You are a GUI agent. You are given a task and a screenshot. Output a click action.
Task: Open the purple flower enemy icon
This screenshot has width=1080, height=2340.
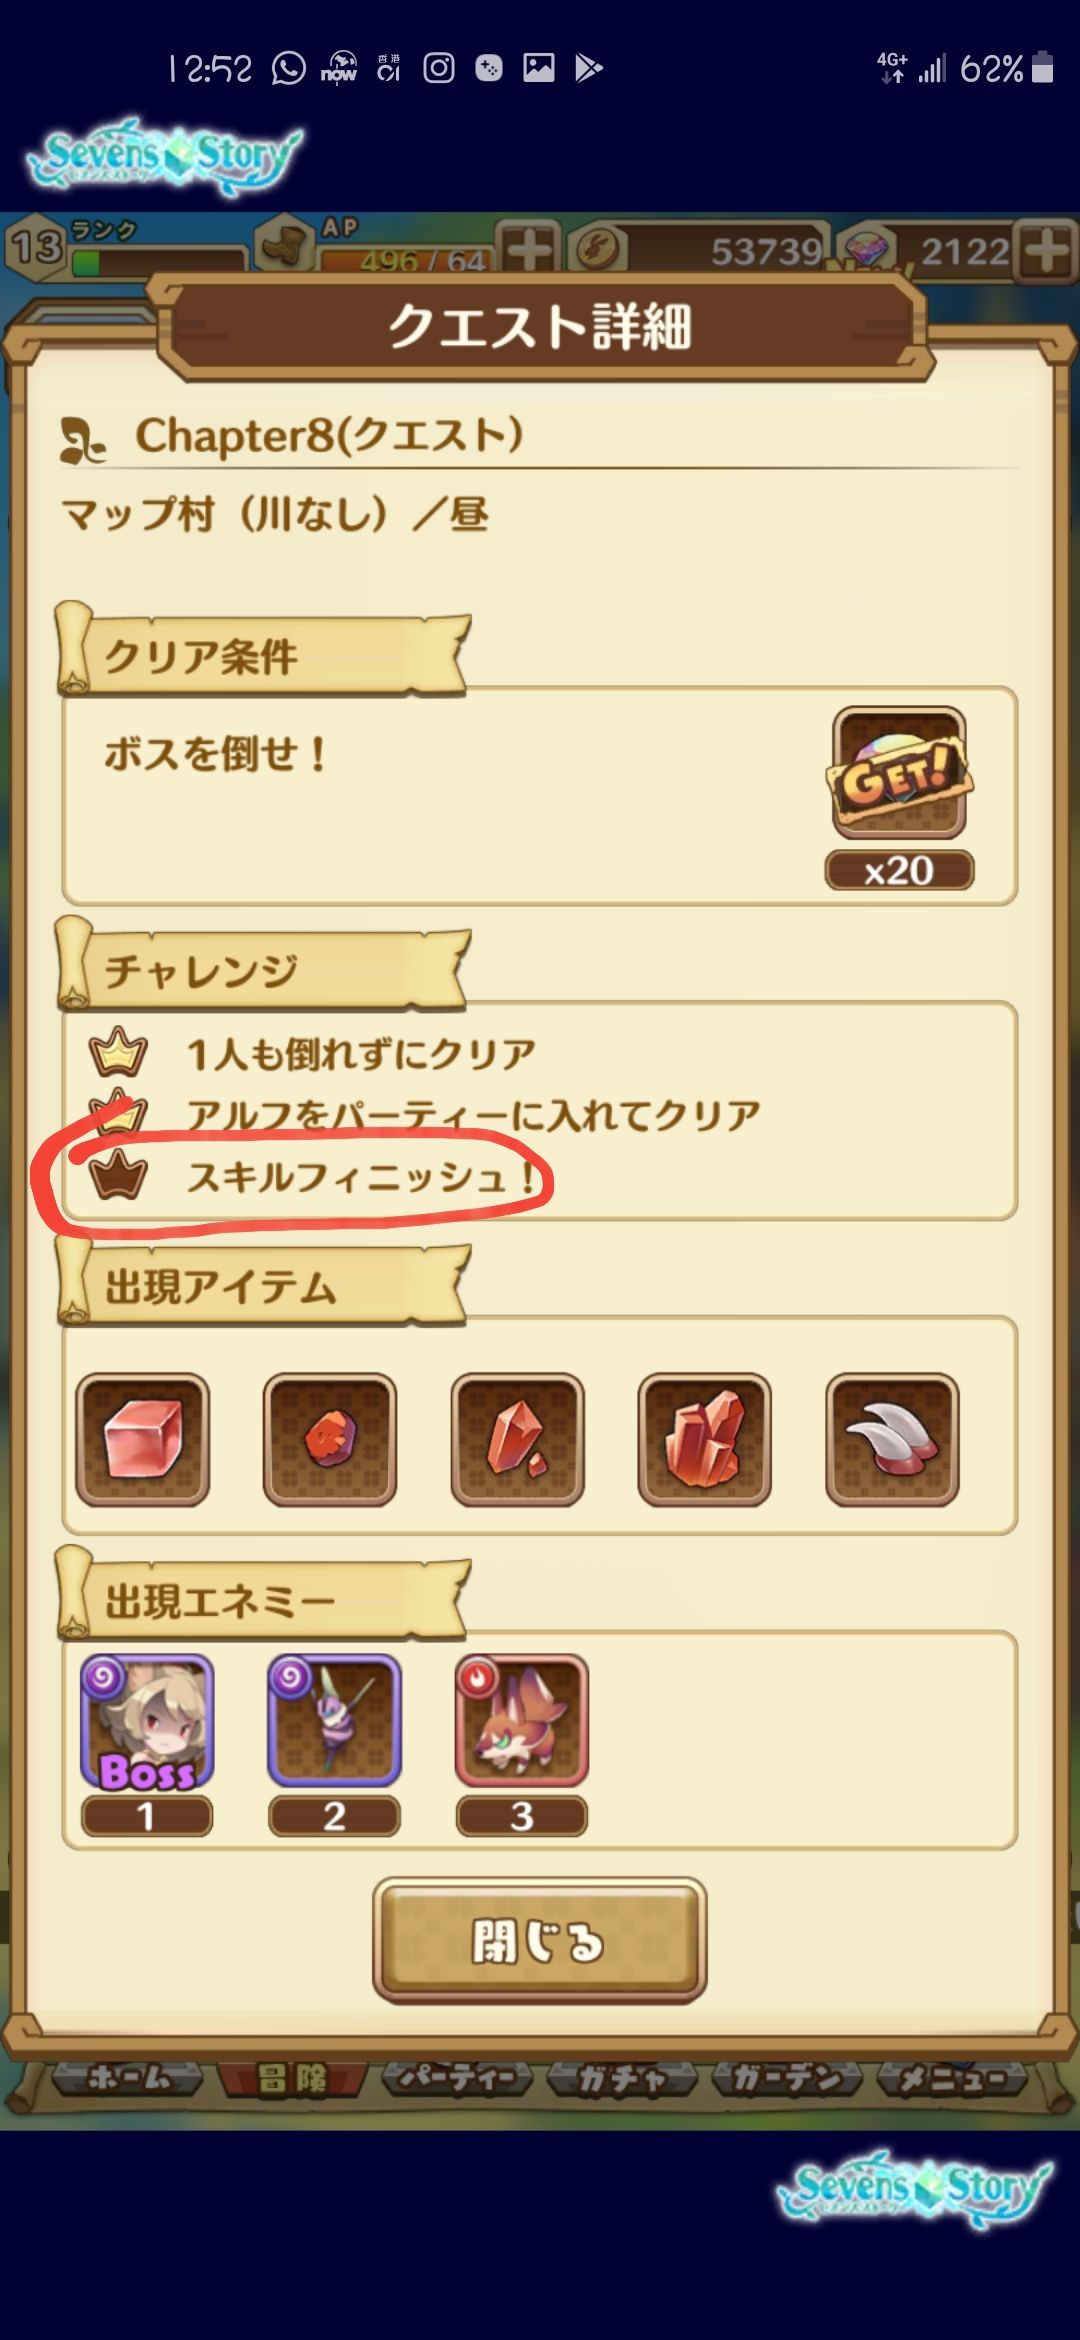pyautogui.click(x=334, y=1720)
